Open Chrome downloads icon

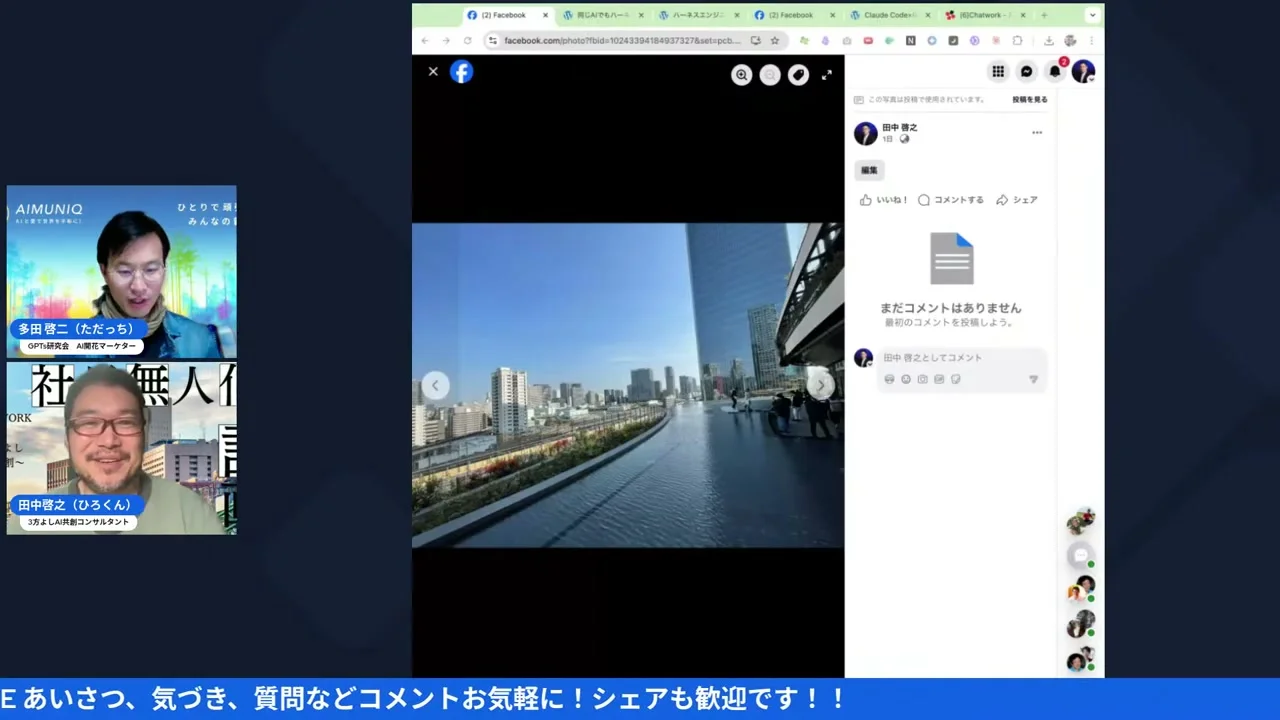coord(1048,41)
